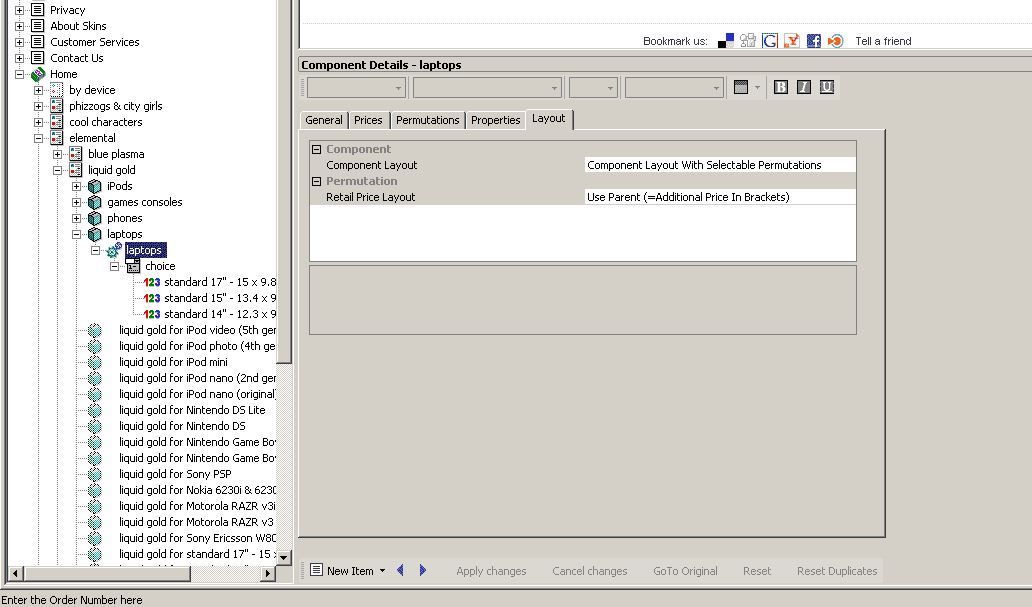Click the blue next item arrow
1032x607 pixels.
click(423, 570)
